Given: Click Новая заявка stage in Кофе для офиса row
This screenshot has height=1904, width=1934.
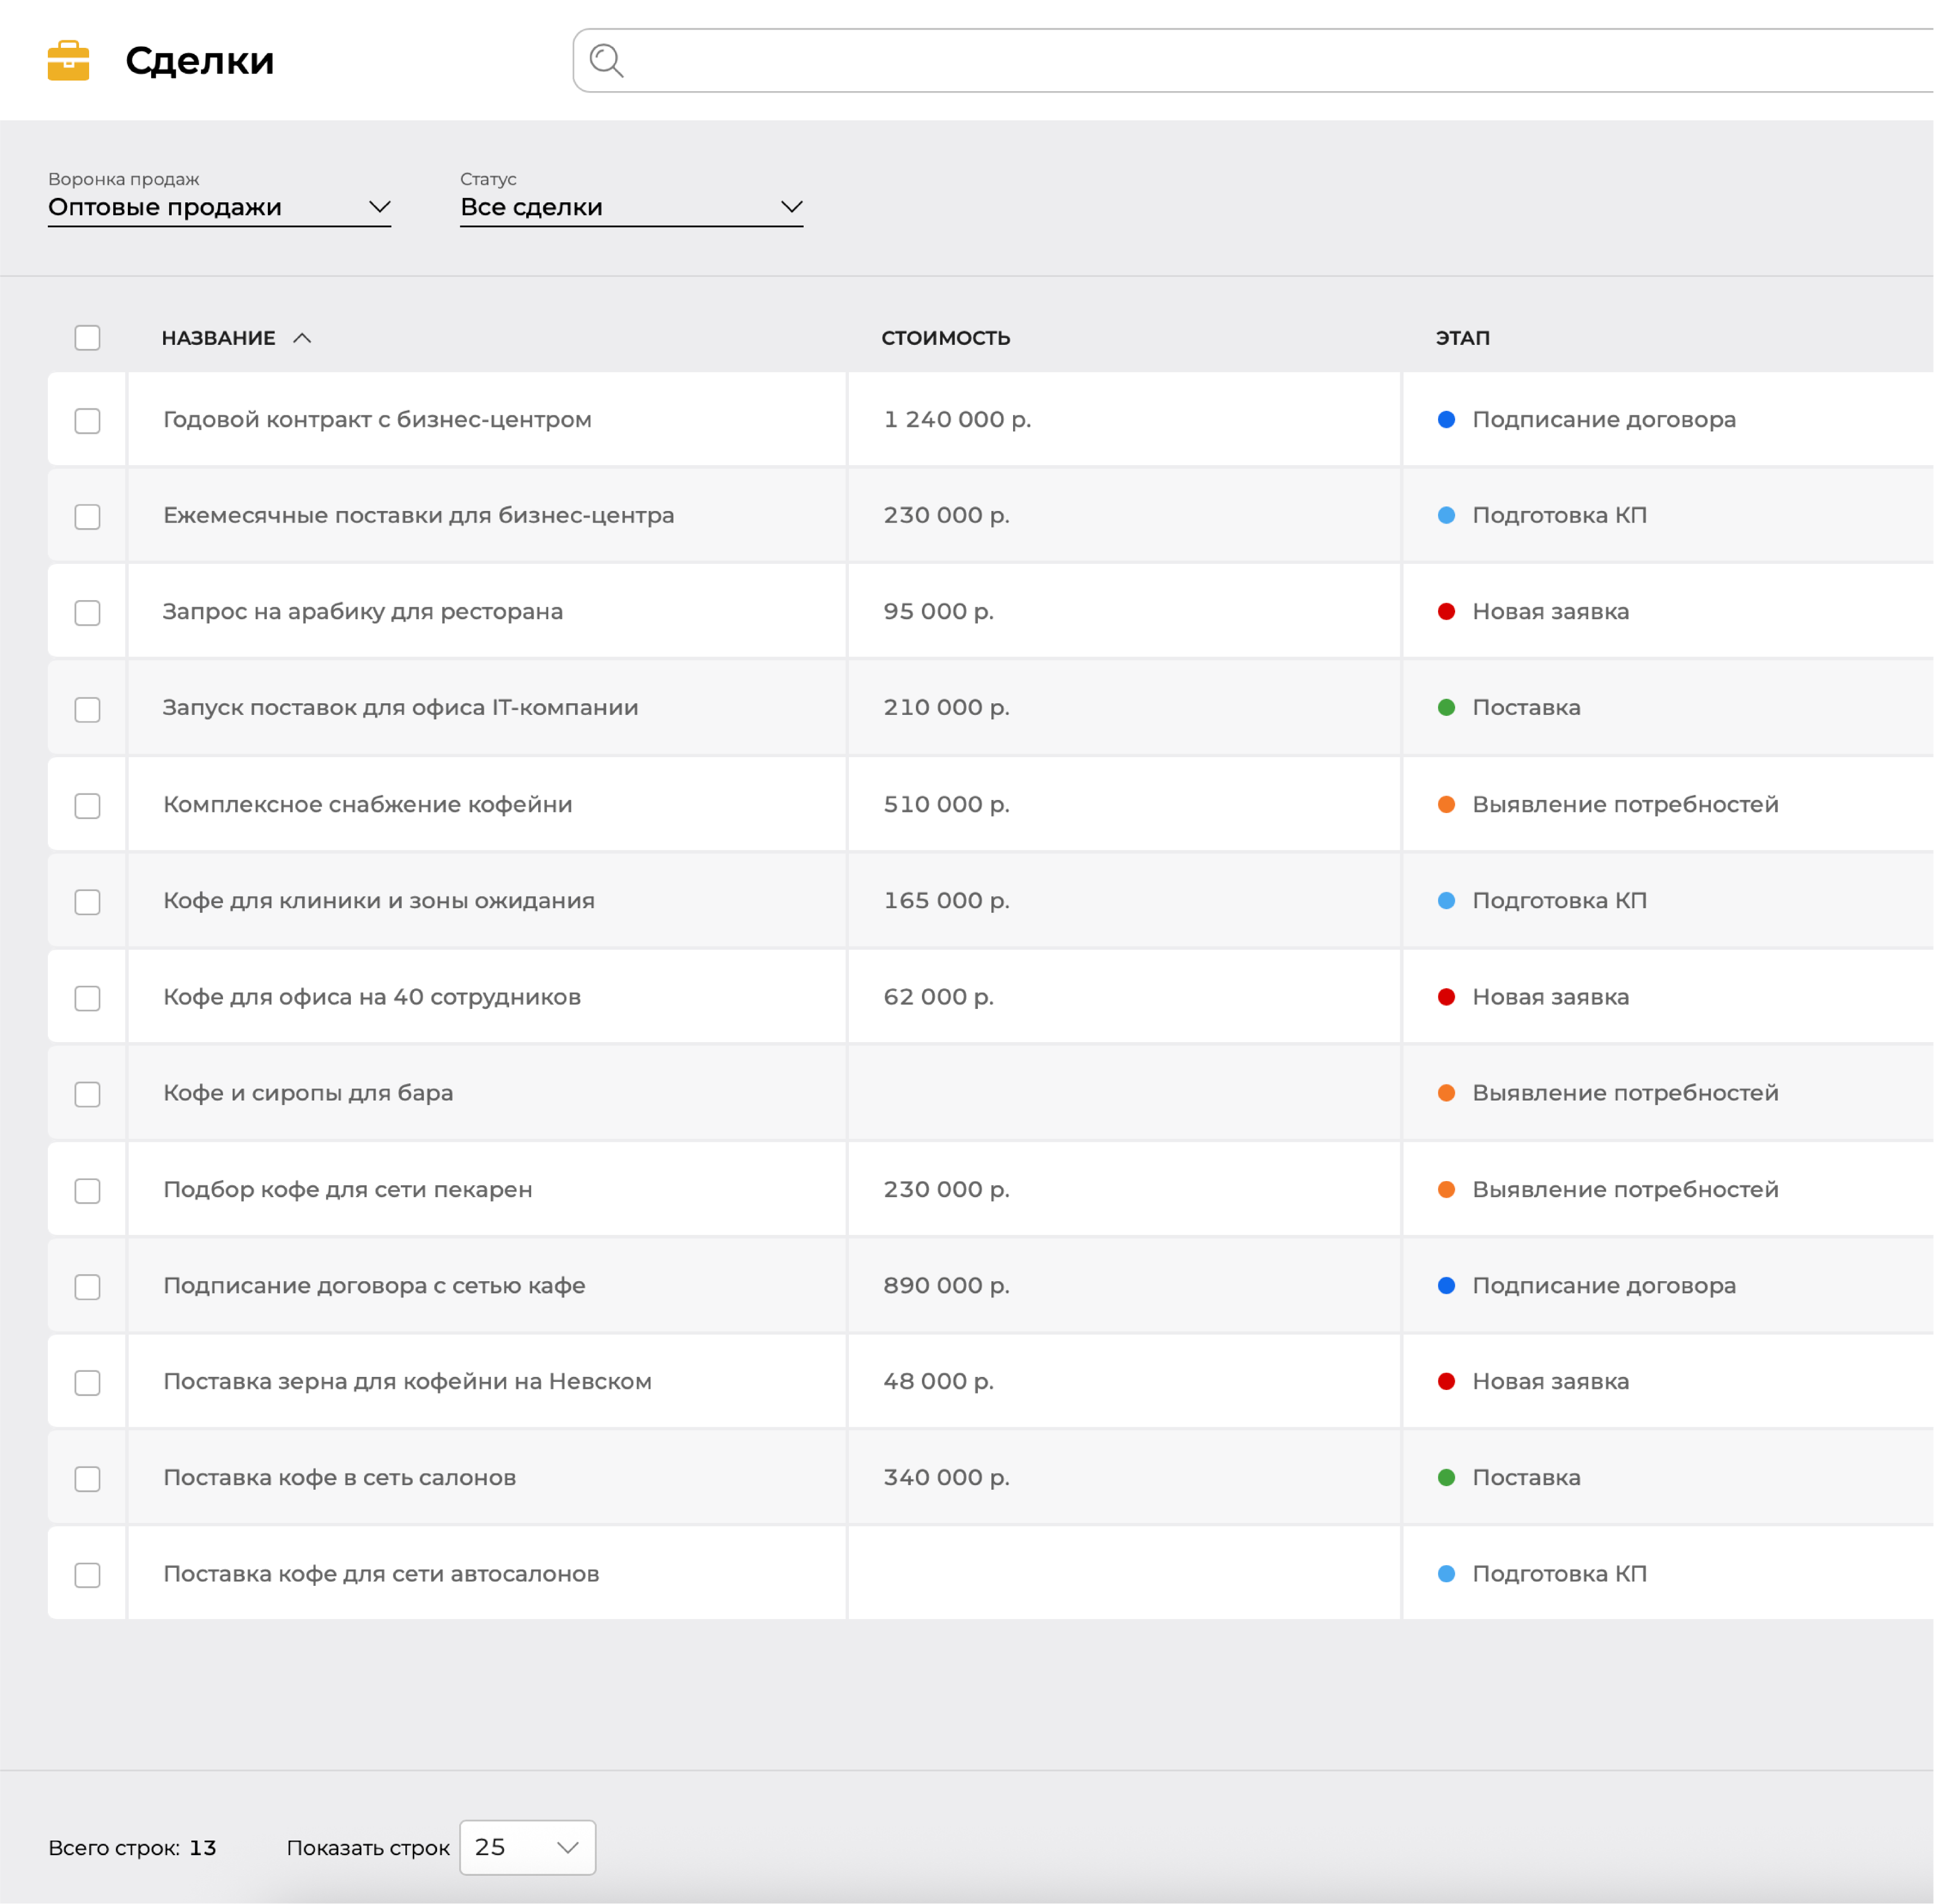Looking at the screenshot, I should coord(1550,996).
